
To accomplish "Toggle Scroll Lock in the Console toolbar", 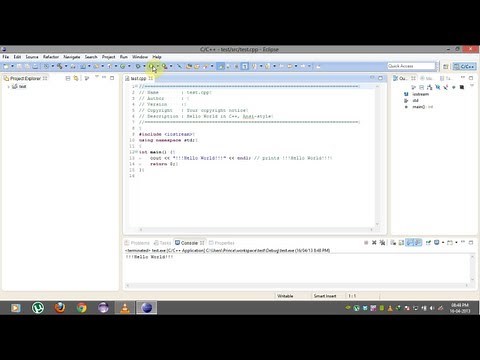I will point(401,243).
